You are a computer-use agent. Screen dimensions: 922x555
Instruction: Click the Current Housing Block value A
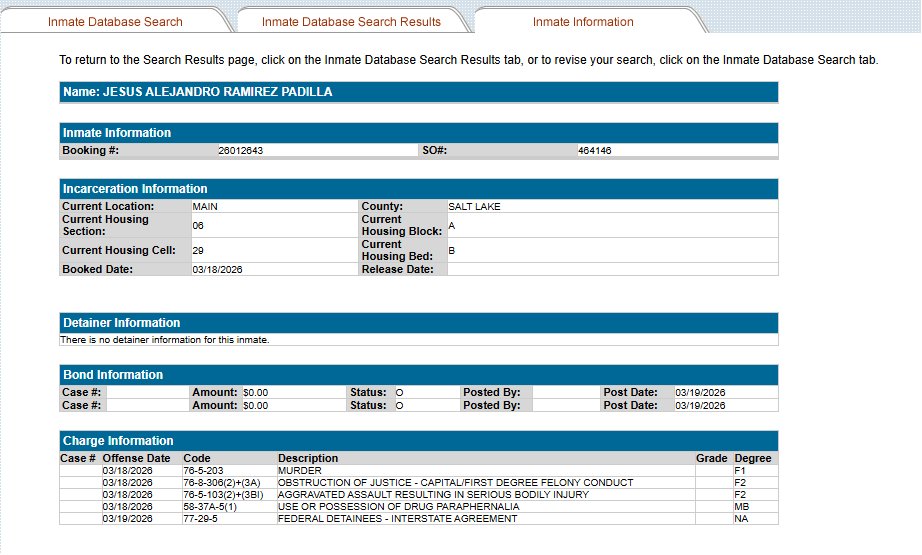point(451,225)
